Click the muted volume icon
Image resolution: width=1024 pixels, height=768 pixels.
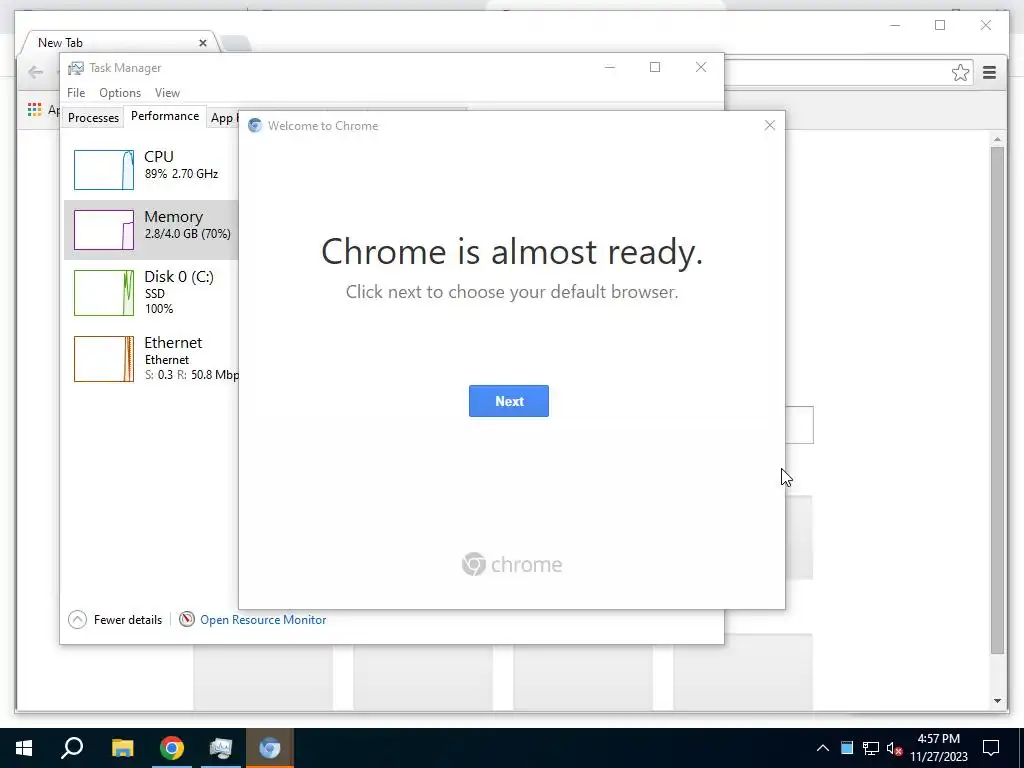coord(895,748)
